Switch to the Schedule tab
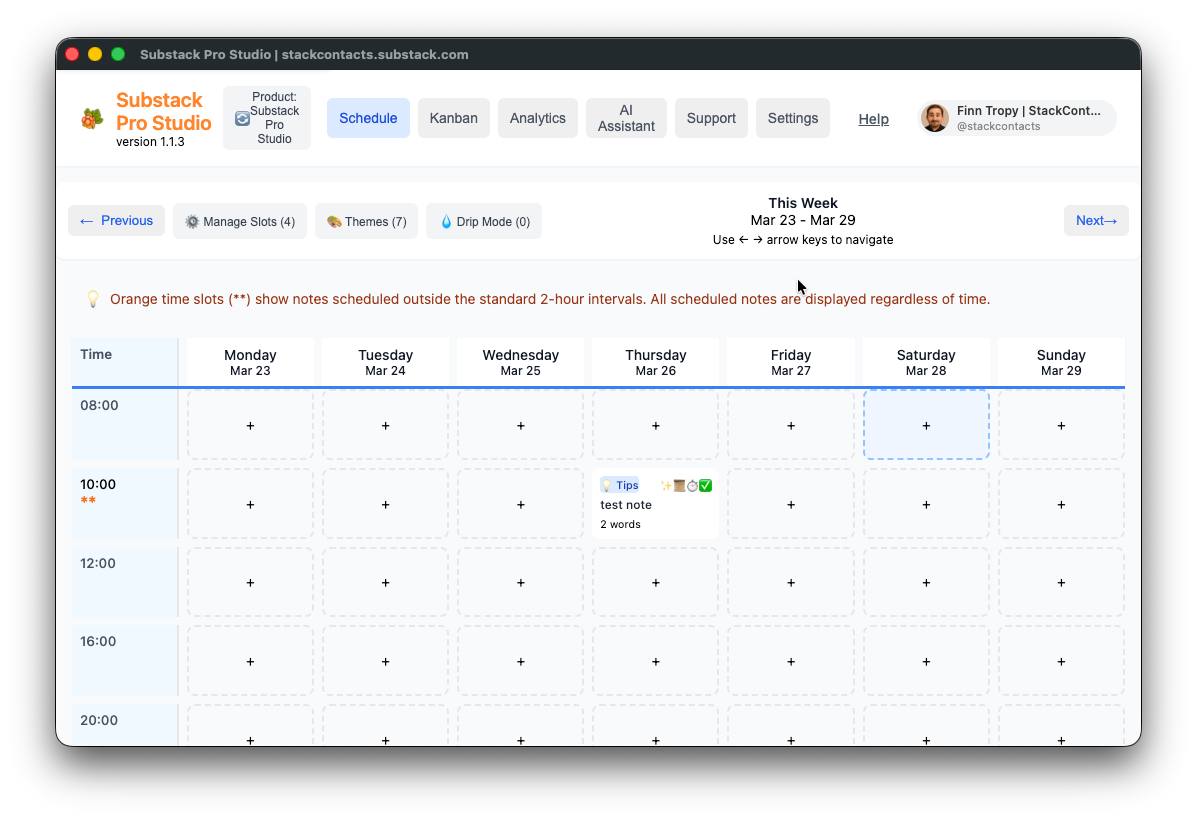 pos(368,118)
